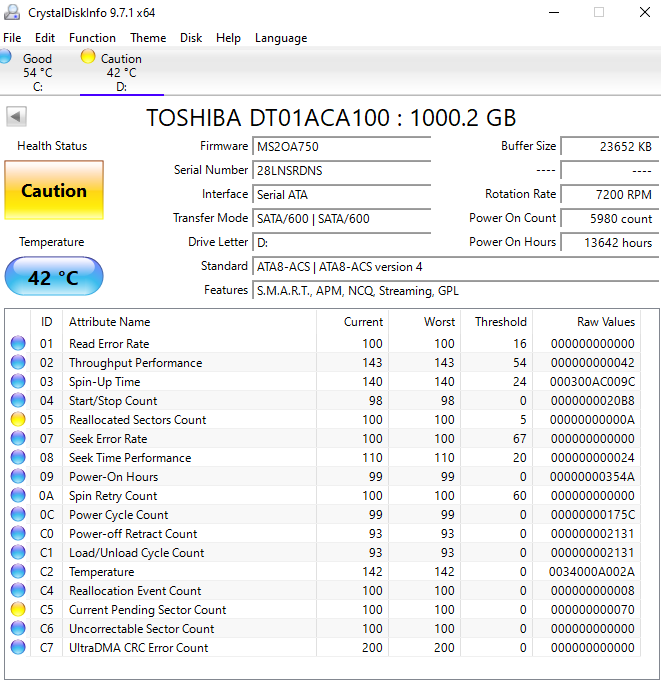Viewport: 661px width, 684px height.
Task: Click the 42 °C temperature button
Action: (x=54, y=276)
